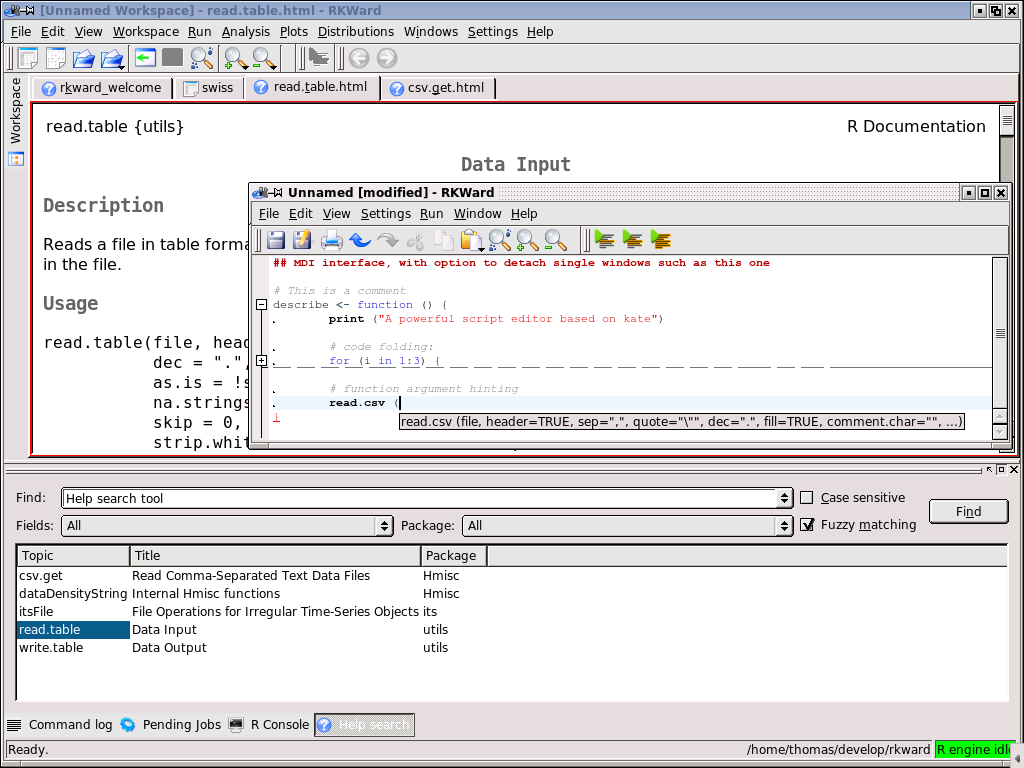Open the Pending Jobs panel

[x=172, y=724]
